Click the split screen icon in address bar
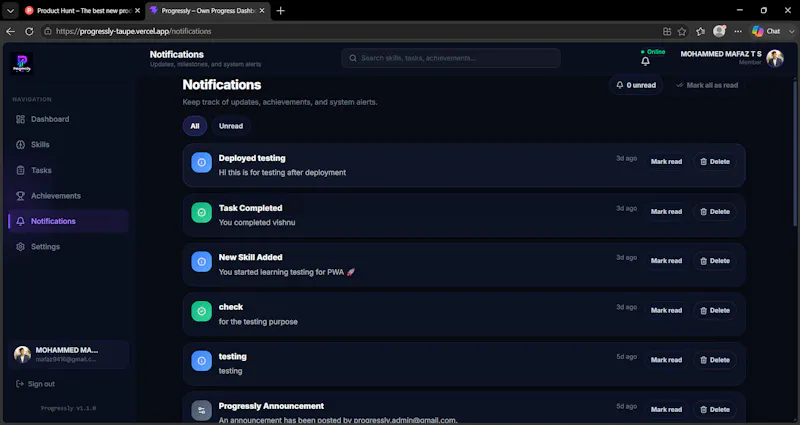 (x=667, y=31)
